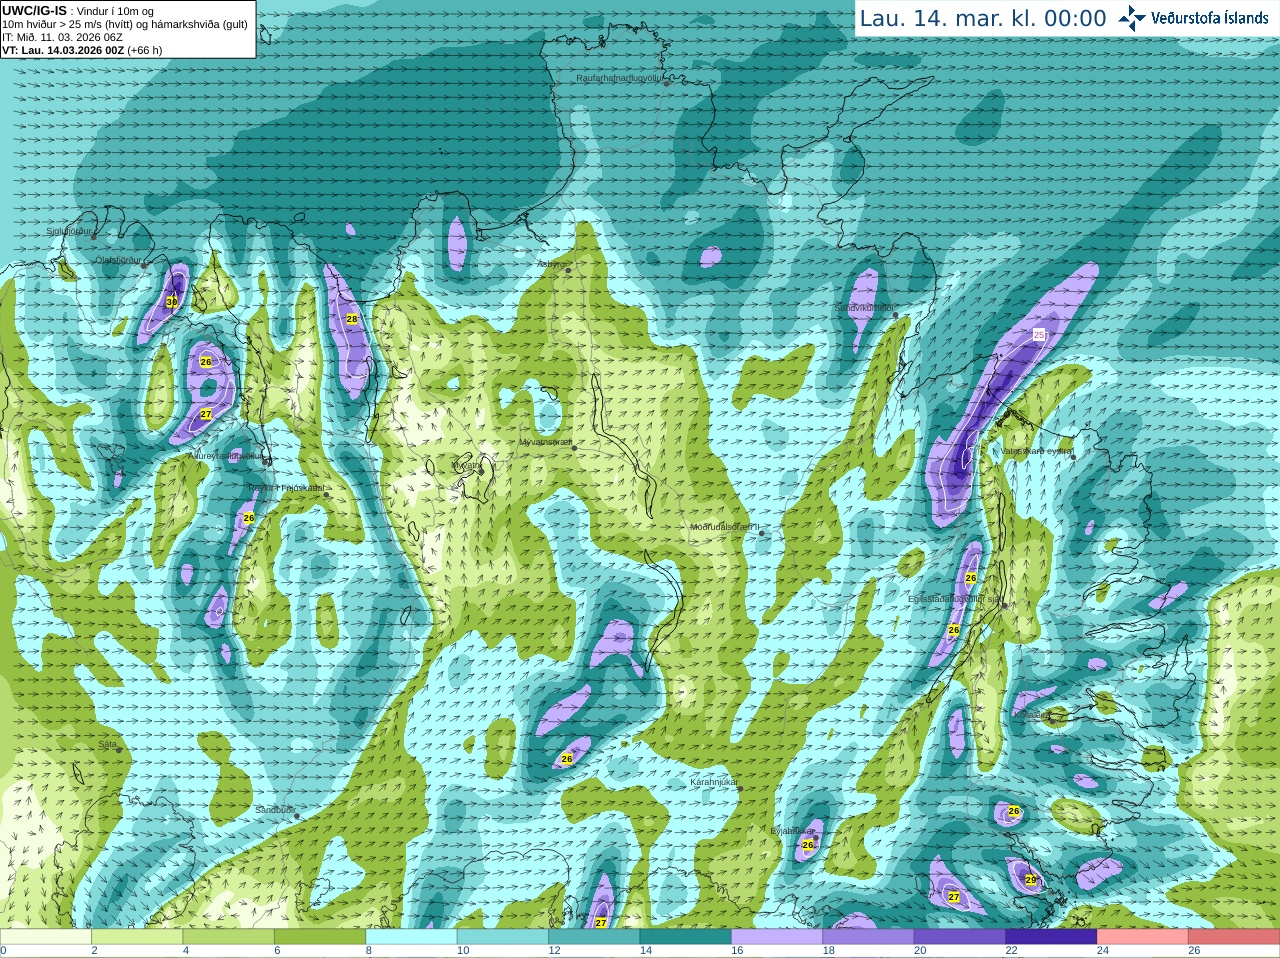Choose the Mývatnsöræfi station label
The width and height of the screenshot is (1280, 958).
(x=546, y=442)
